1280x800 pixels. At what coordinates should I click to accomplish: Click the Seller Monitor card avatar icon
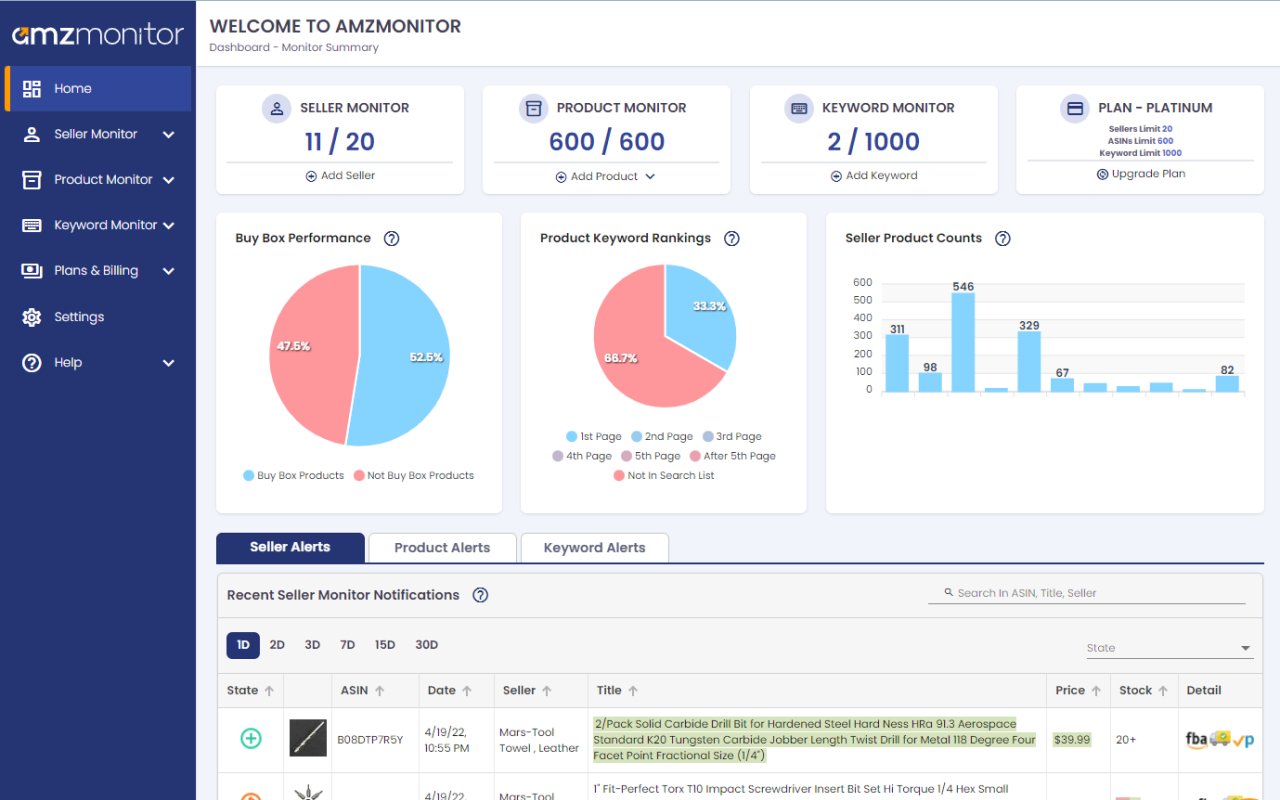coord(276,108)
